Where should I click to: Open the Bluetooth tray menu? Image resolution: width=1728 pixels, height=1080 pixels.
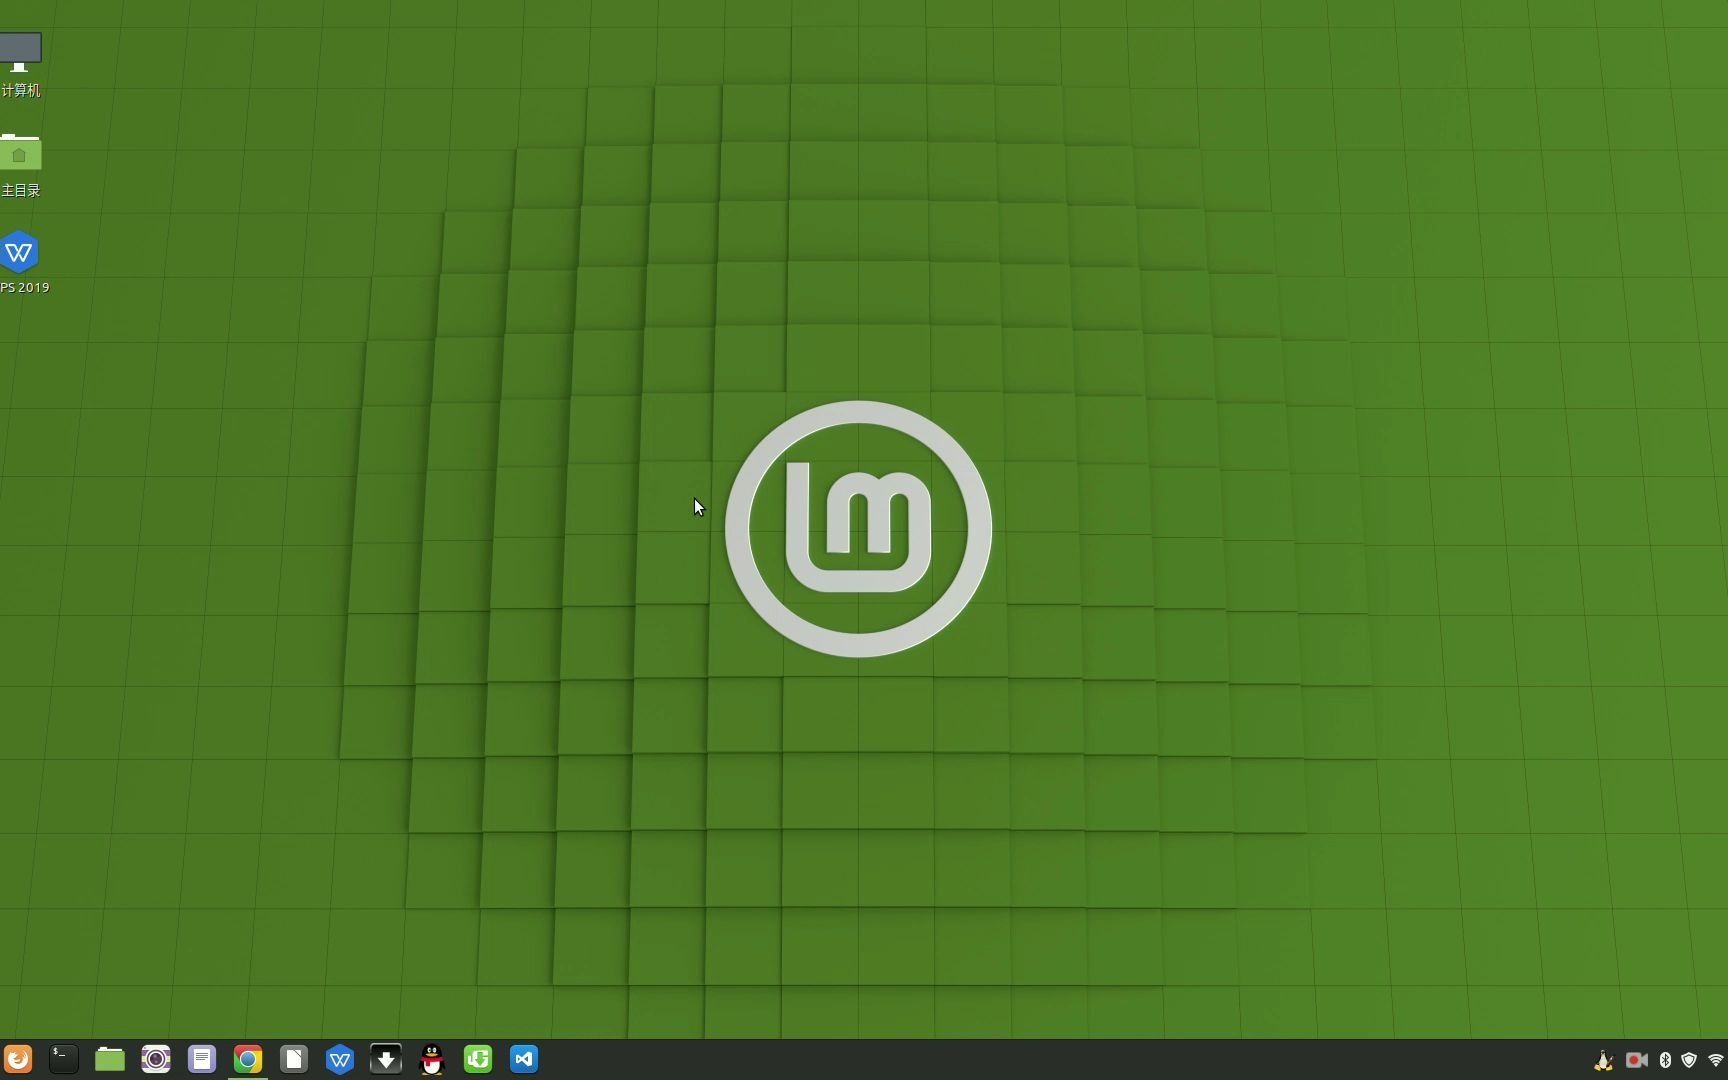(1664, 1060)
